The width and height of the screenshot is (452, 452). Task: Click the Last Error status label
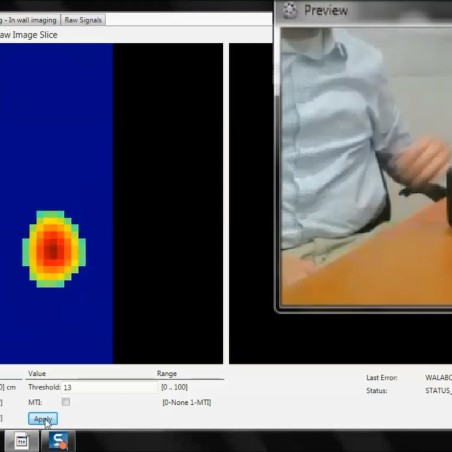(382, 378)
